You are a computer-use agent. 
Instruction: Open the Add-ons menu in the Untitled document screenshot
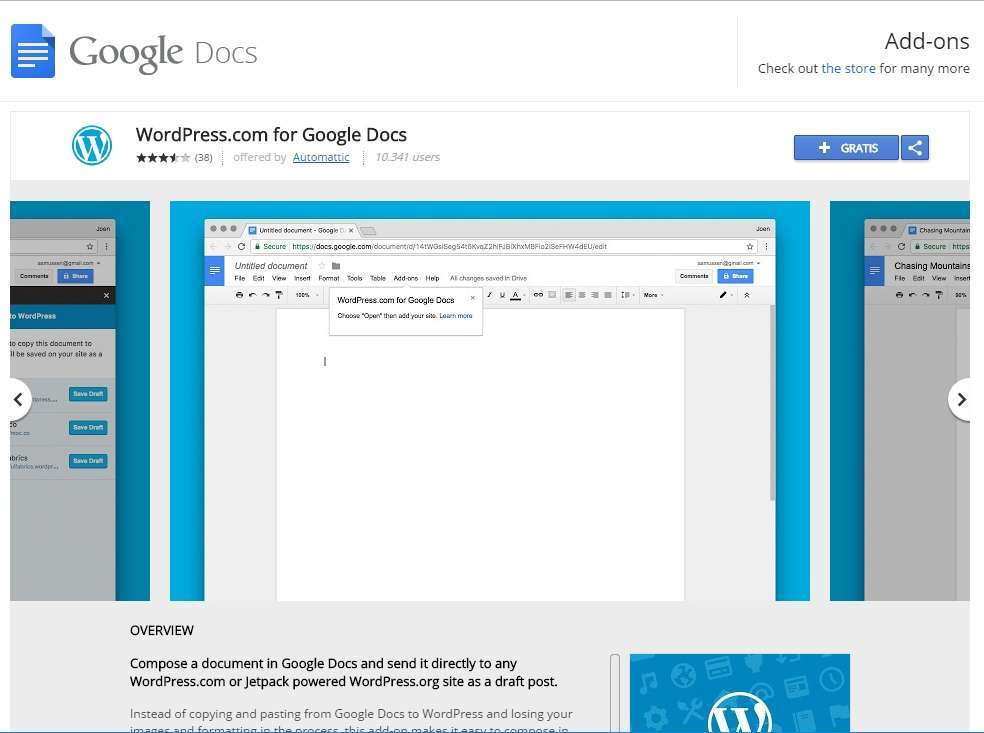click(406, 278)
